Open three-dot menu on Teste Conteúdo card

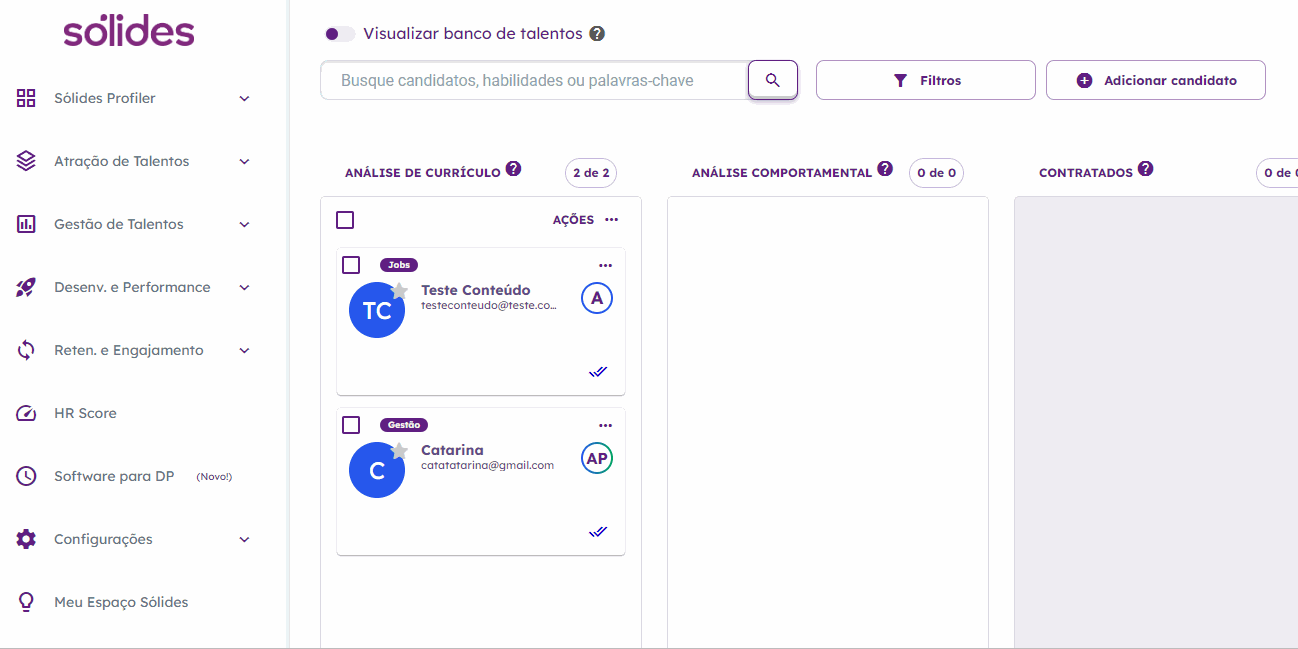[605, 265]
